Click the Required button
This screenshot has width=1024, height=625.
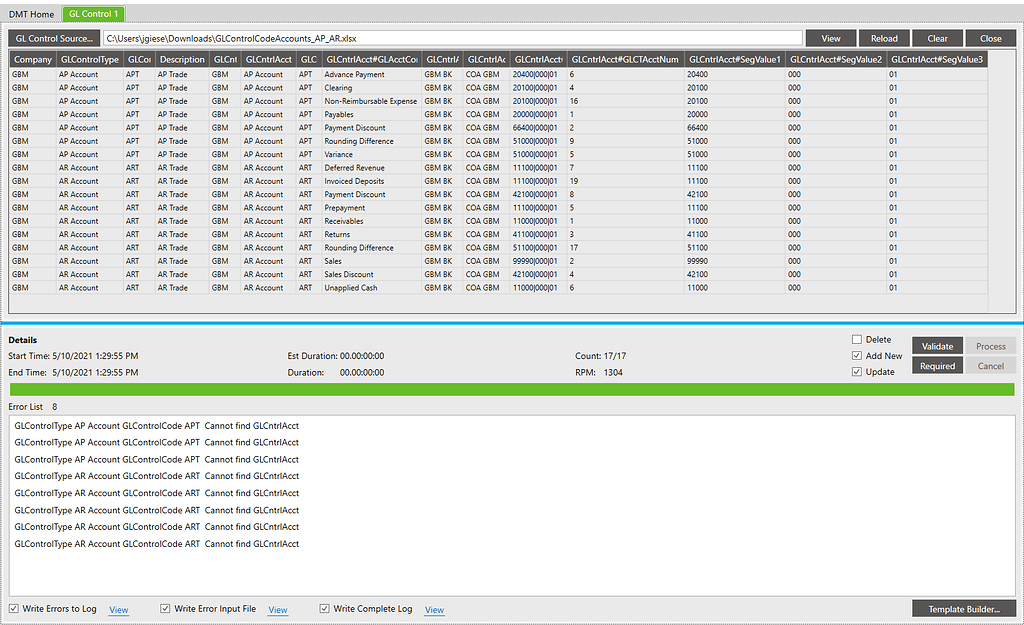pyautogui.click(x=937, y=365)
